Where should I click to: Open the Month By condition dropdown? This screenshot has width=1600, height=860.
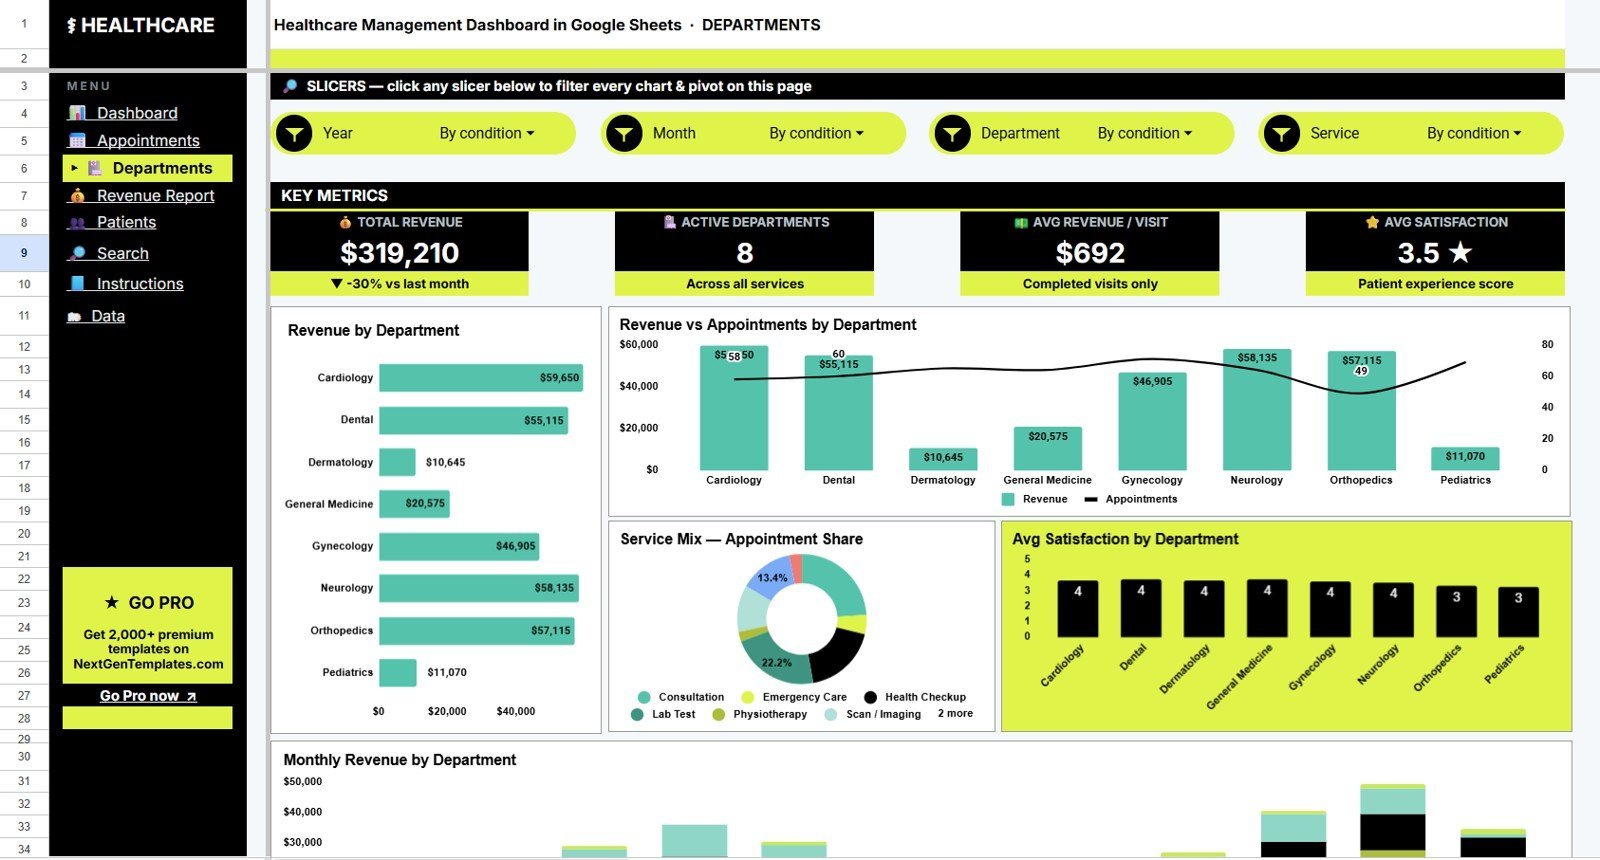pos(816,133)
